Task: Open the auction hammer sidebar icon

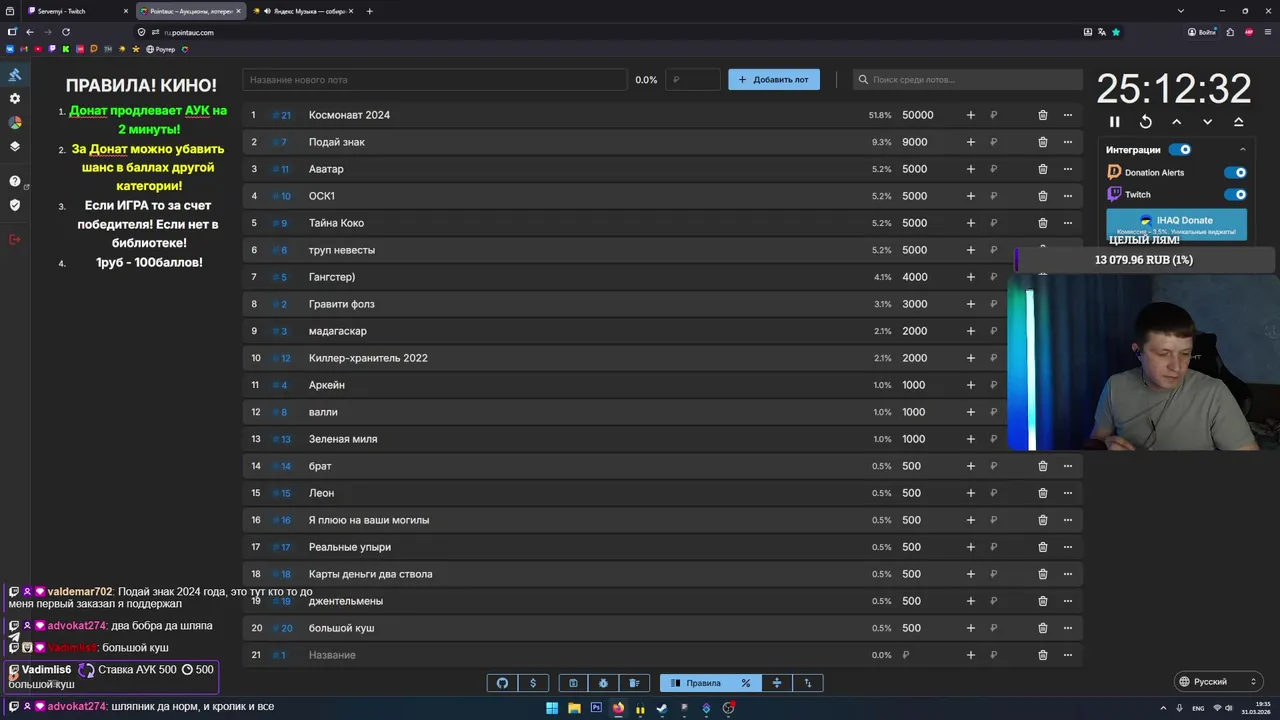Action: coord(15,75)
